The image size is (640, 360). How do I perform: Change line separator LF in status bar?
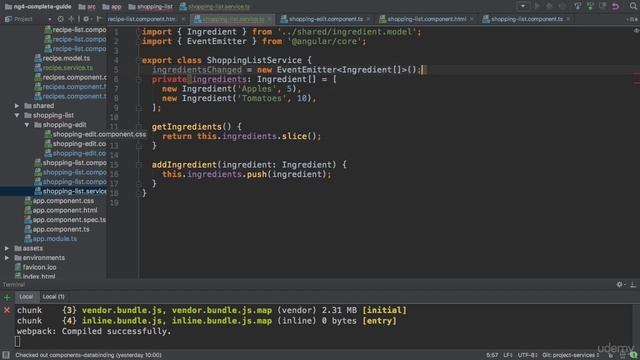pyautogui.click(x=508, y=355)
